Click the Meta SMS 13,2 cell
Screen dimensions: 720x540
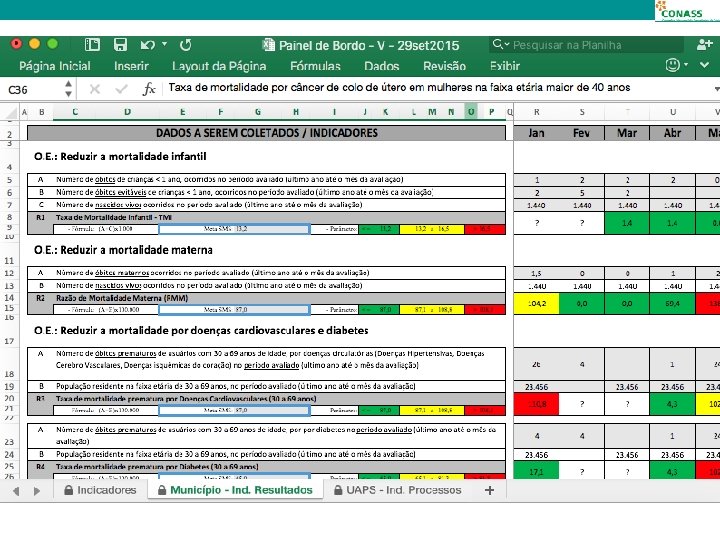tap(234, 229)
